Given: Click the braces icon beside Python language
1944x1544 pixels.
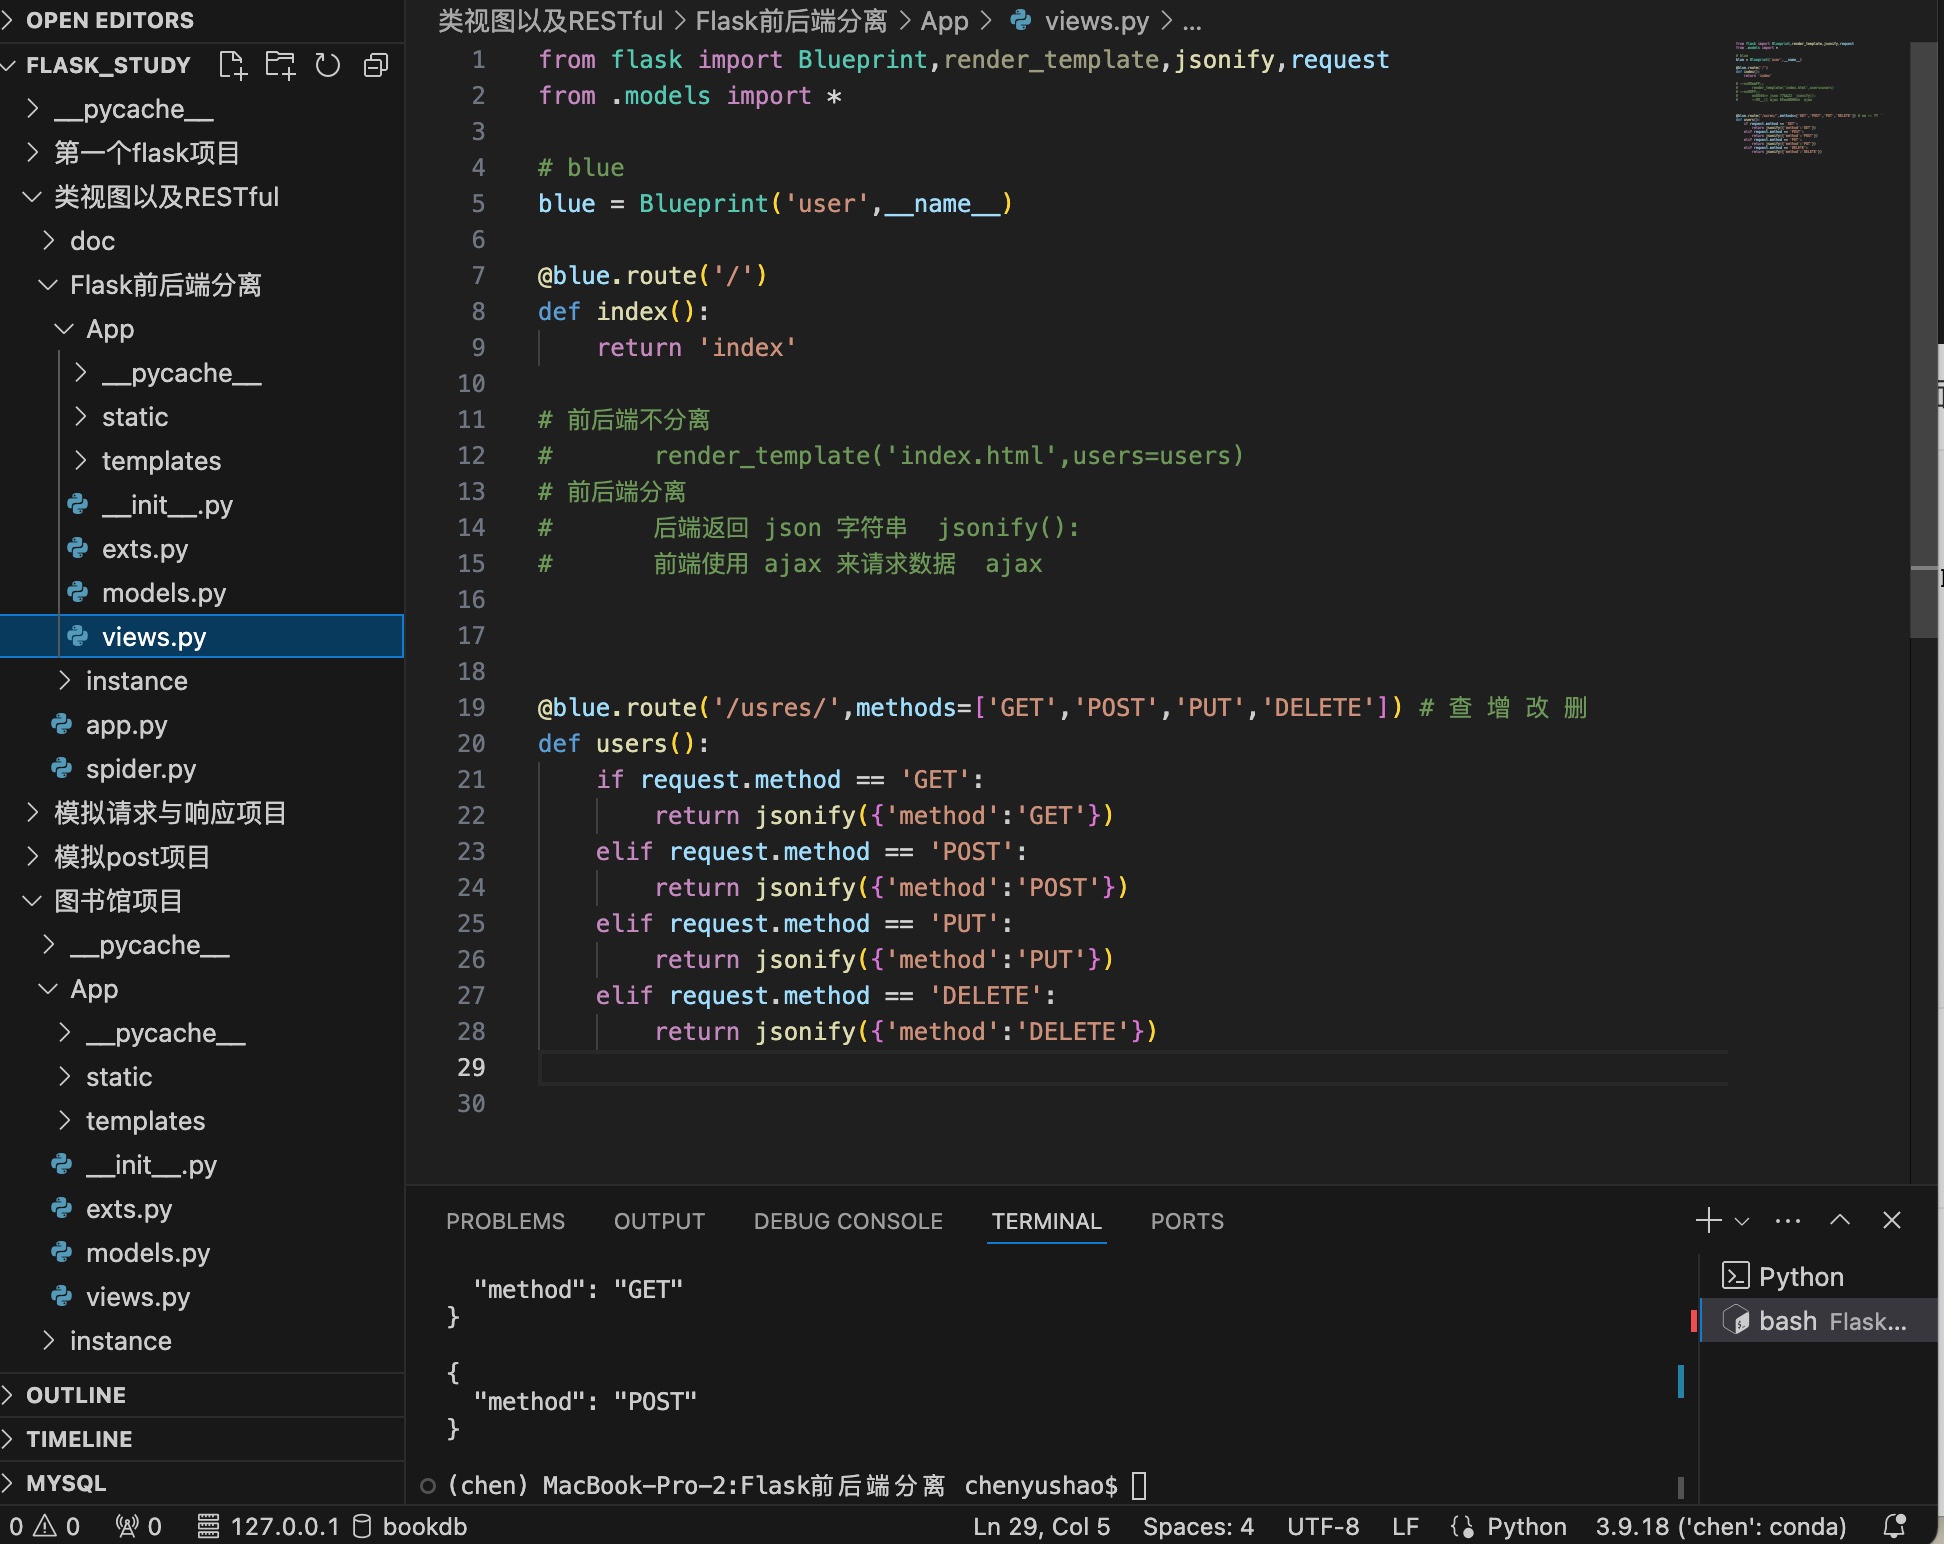Looking at the screenshot, I should click(x=1462, y=1526).
